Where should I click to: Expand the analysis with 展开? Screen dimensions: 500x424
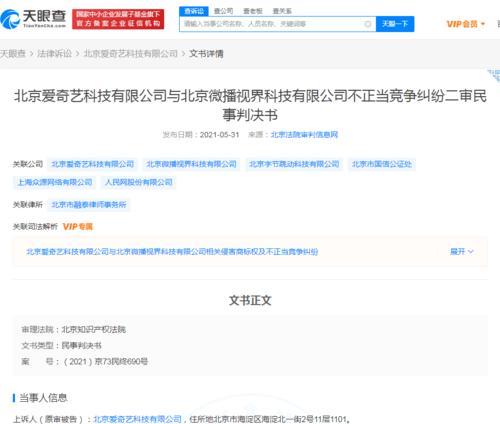tap(462, 252)
